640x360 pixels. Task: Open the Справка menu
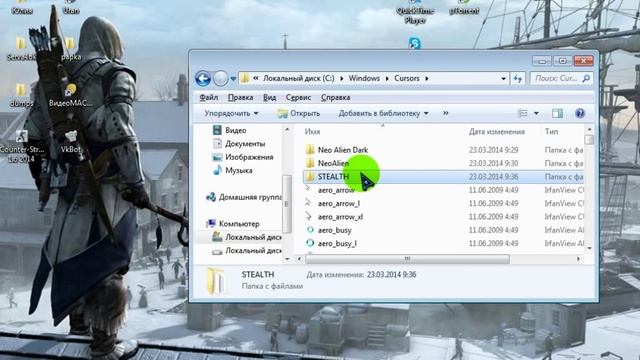336,98
